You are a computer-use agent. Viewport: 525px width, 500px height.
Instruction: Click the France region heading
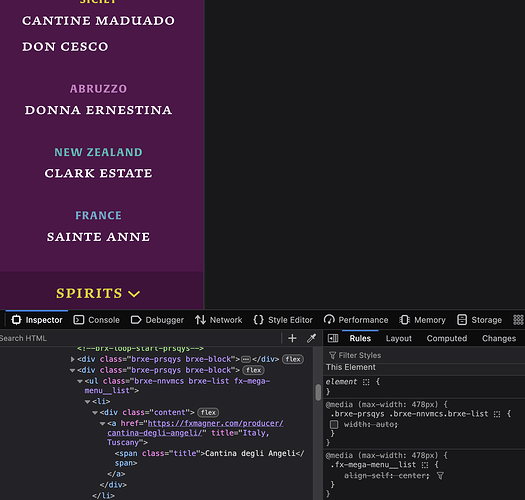tap(98, 216)
